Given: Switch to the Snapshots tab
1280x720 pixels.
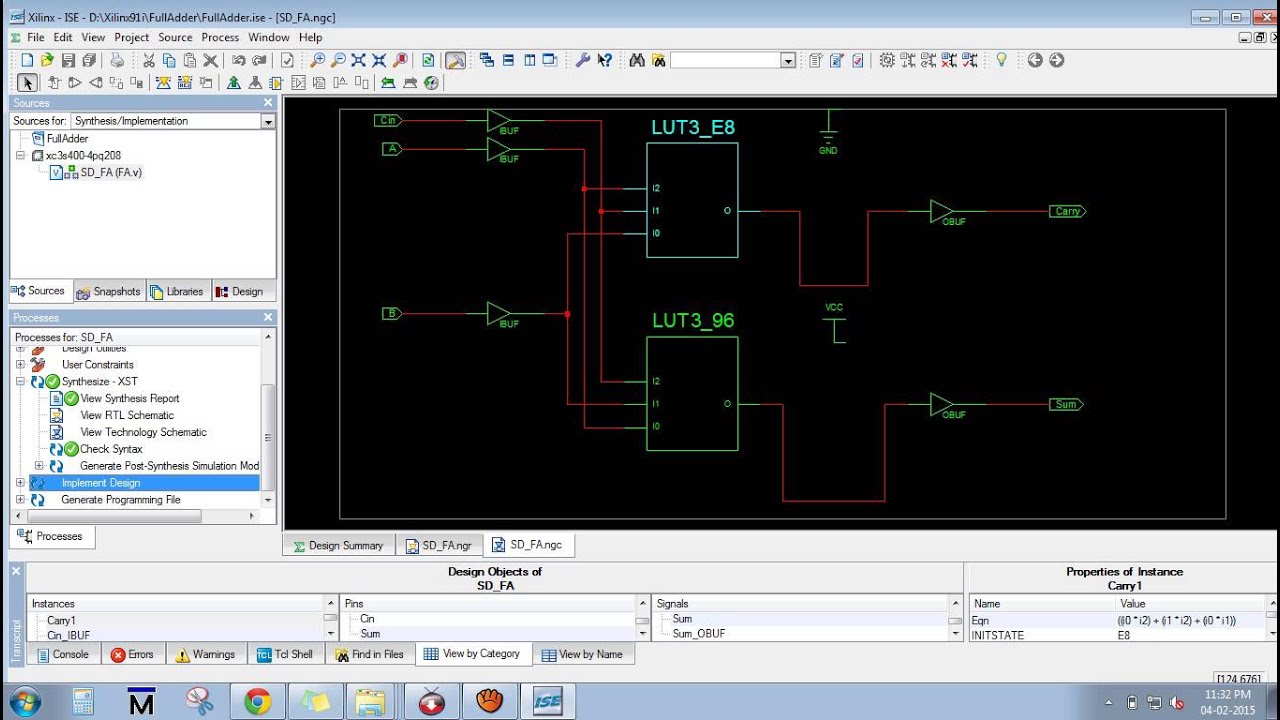Looking at the screenshot, I should tap(109, 291).
